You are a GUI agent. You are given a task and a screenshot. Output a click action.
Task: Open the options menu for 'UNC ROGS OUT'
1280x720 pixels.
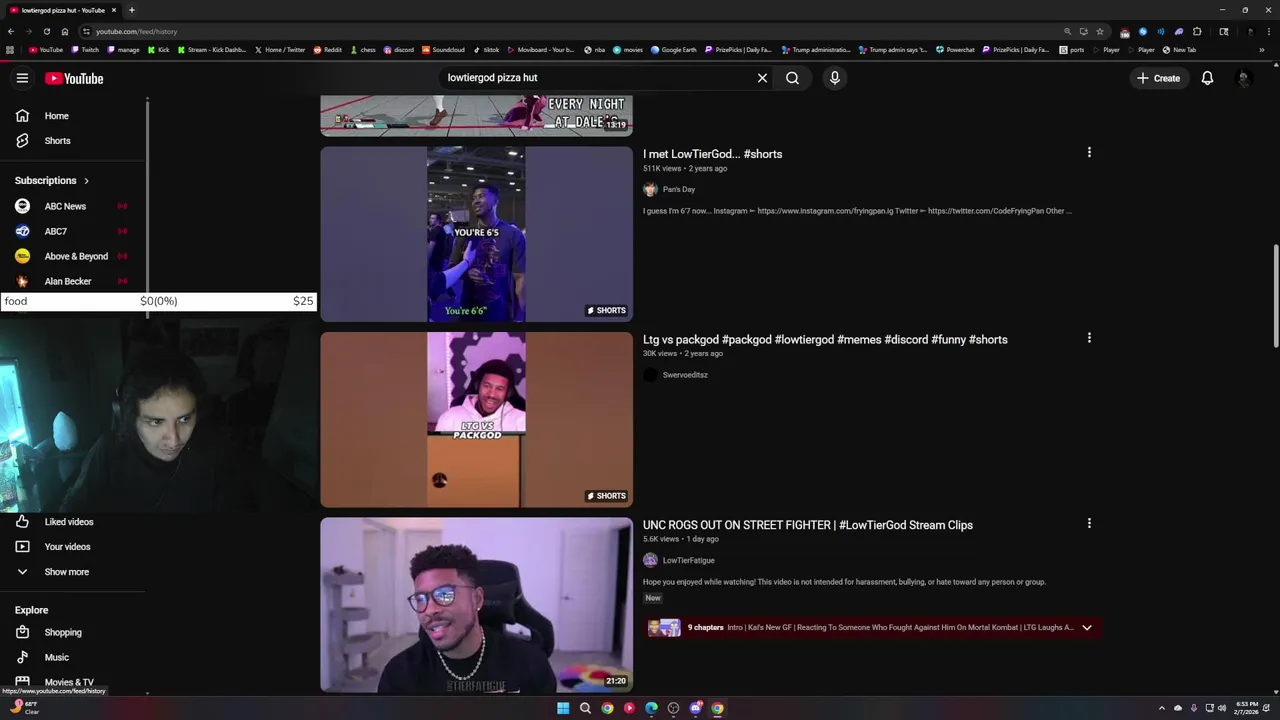pyautogui.click(x=1089, y=523)
